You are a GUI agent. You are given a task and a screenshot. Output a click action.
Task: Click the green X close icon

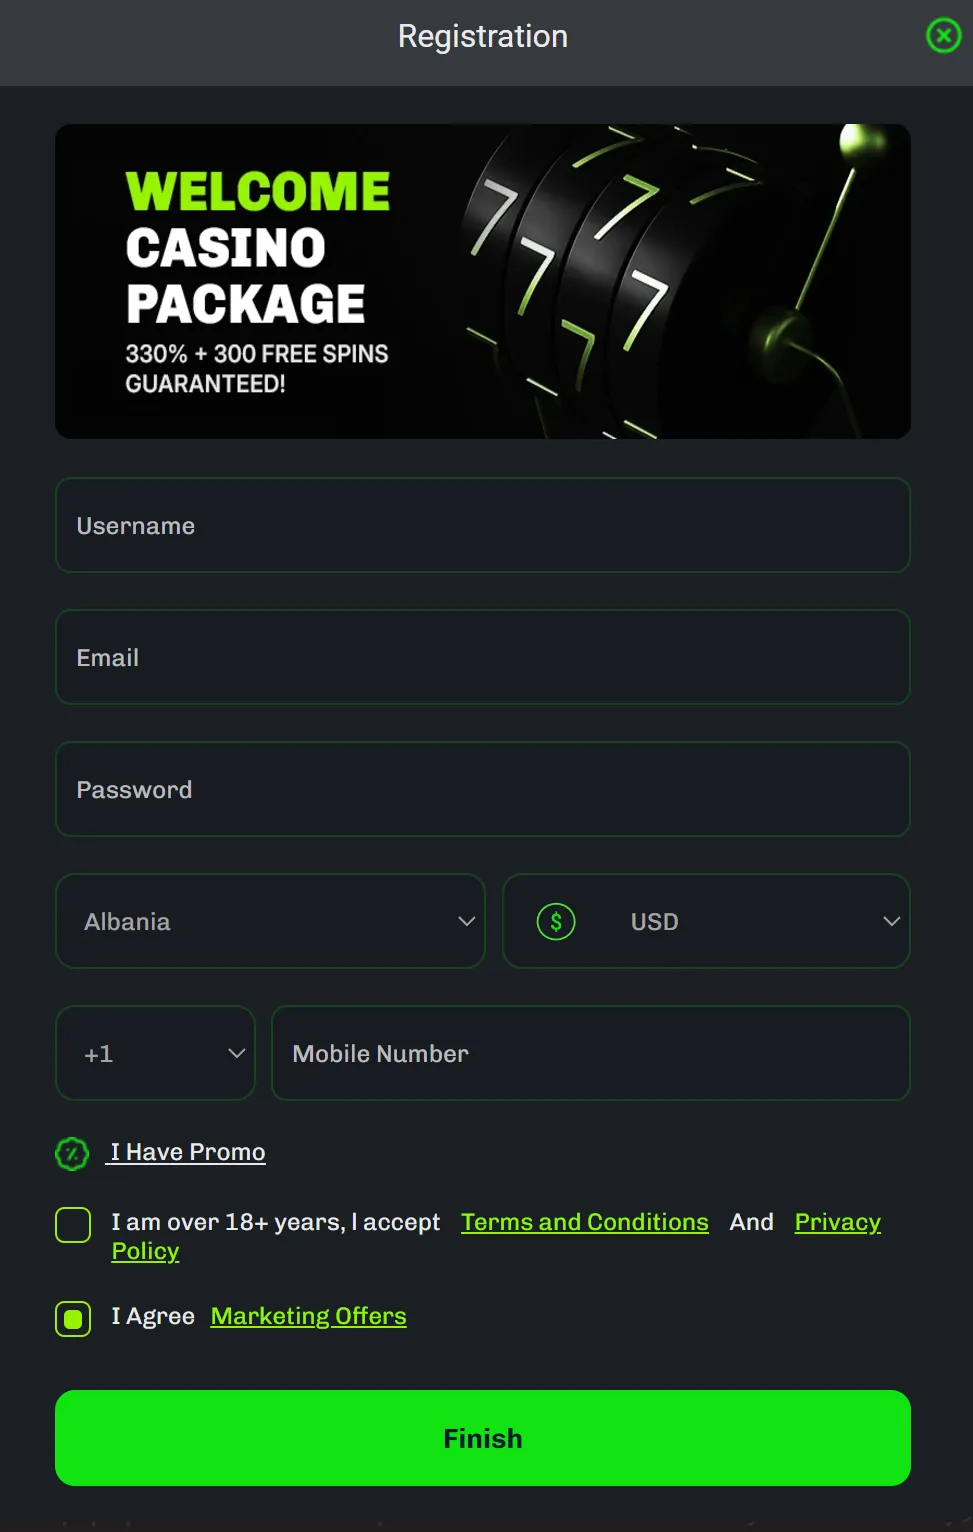coord(943,36)
